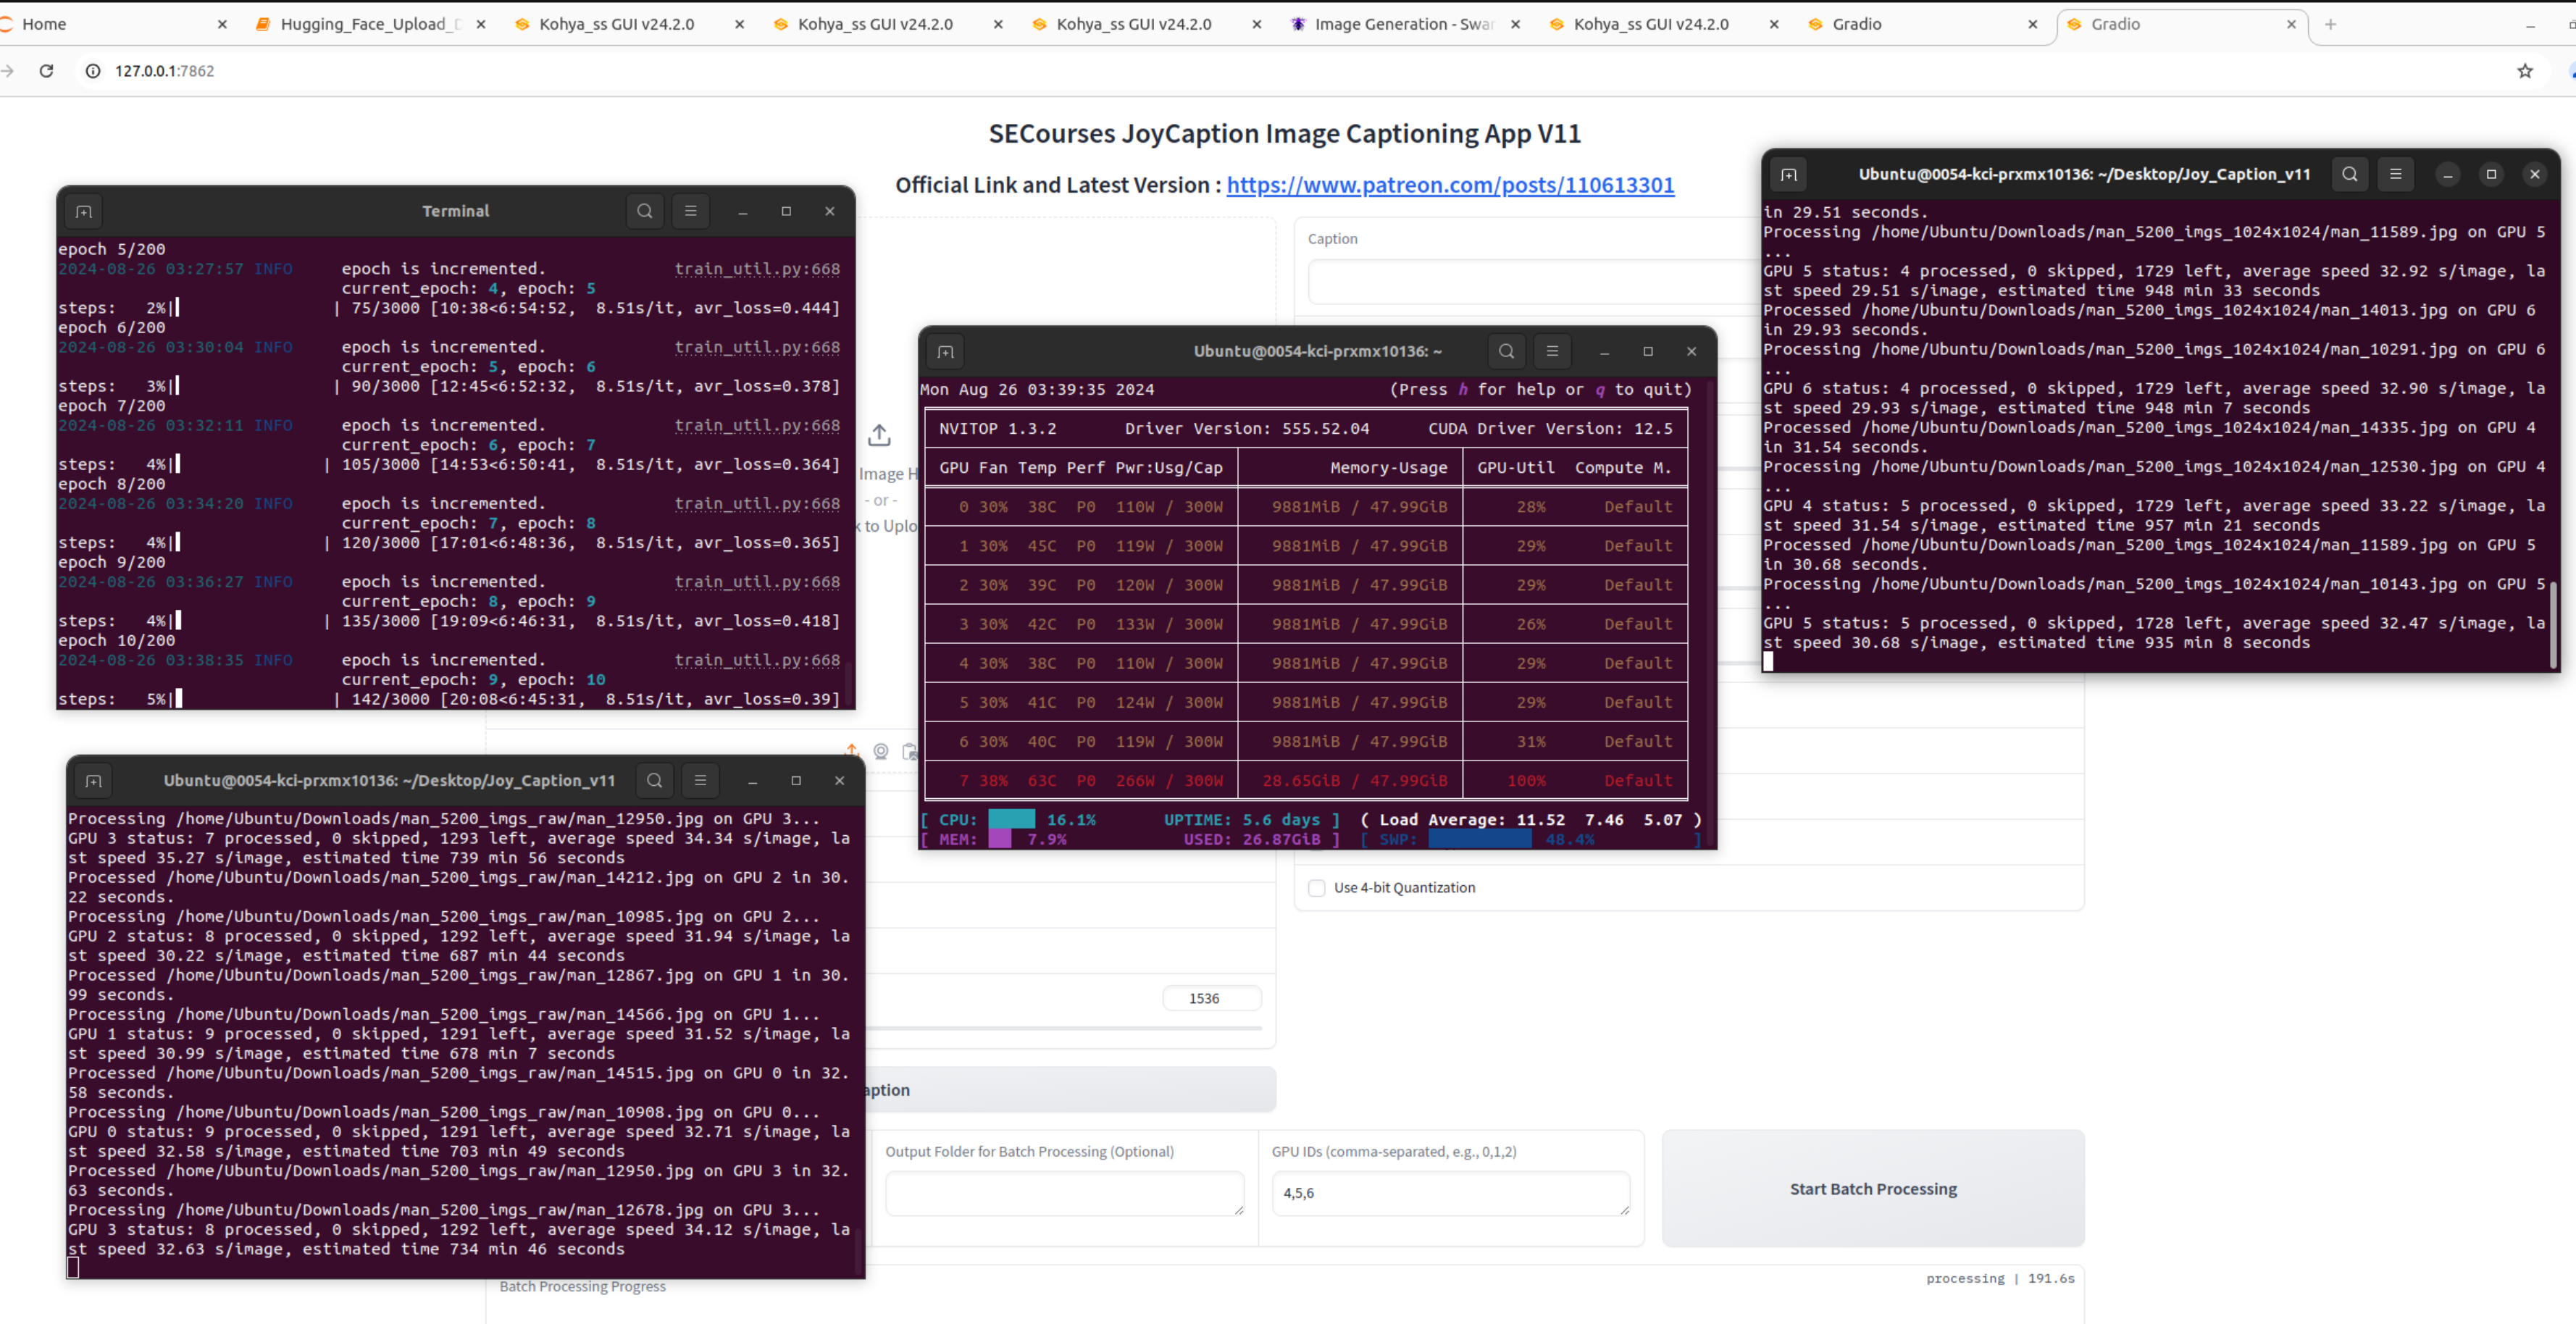Switch to the Image Generation - Swarm tab

[x=1402, y=24]
